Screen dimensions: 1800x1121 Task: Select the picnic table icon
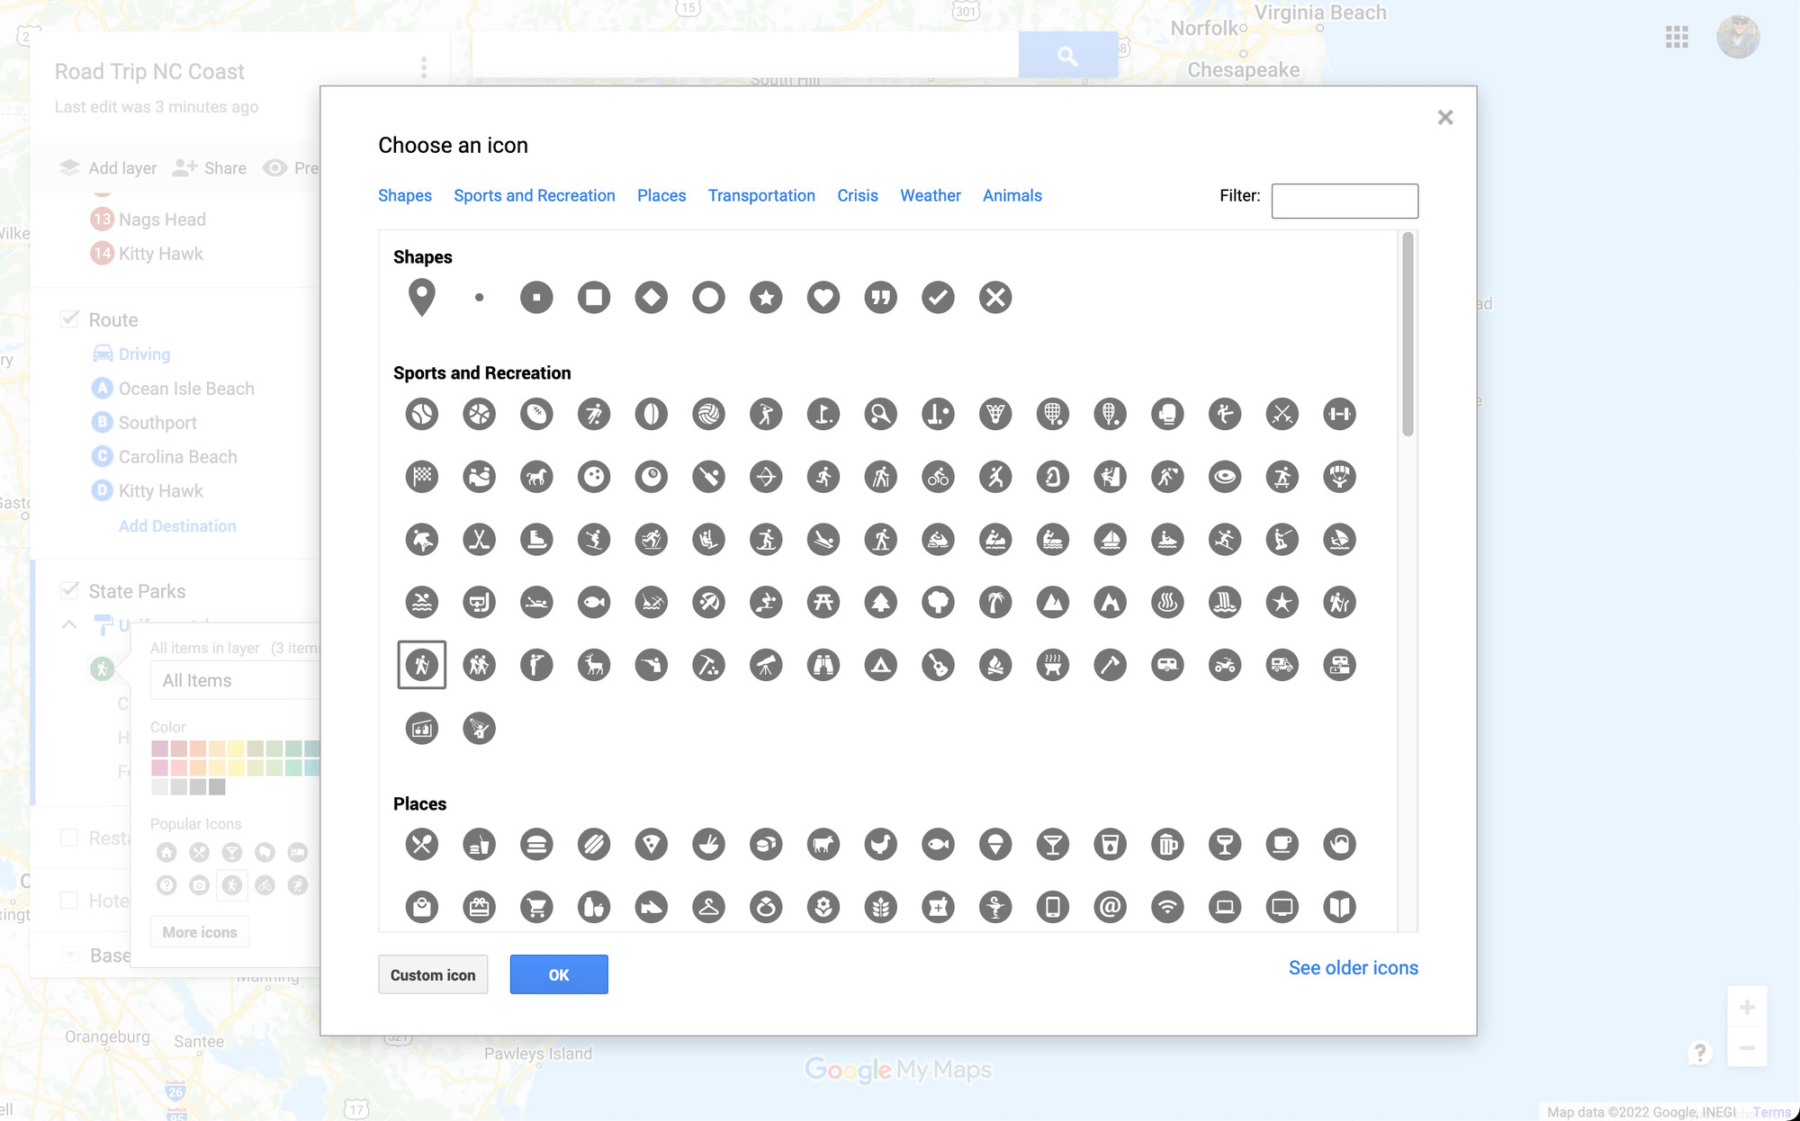[x=823, y=602]
